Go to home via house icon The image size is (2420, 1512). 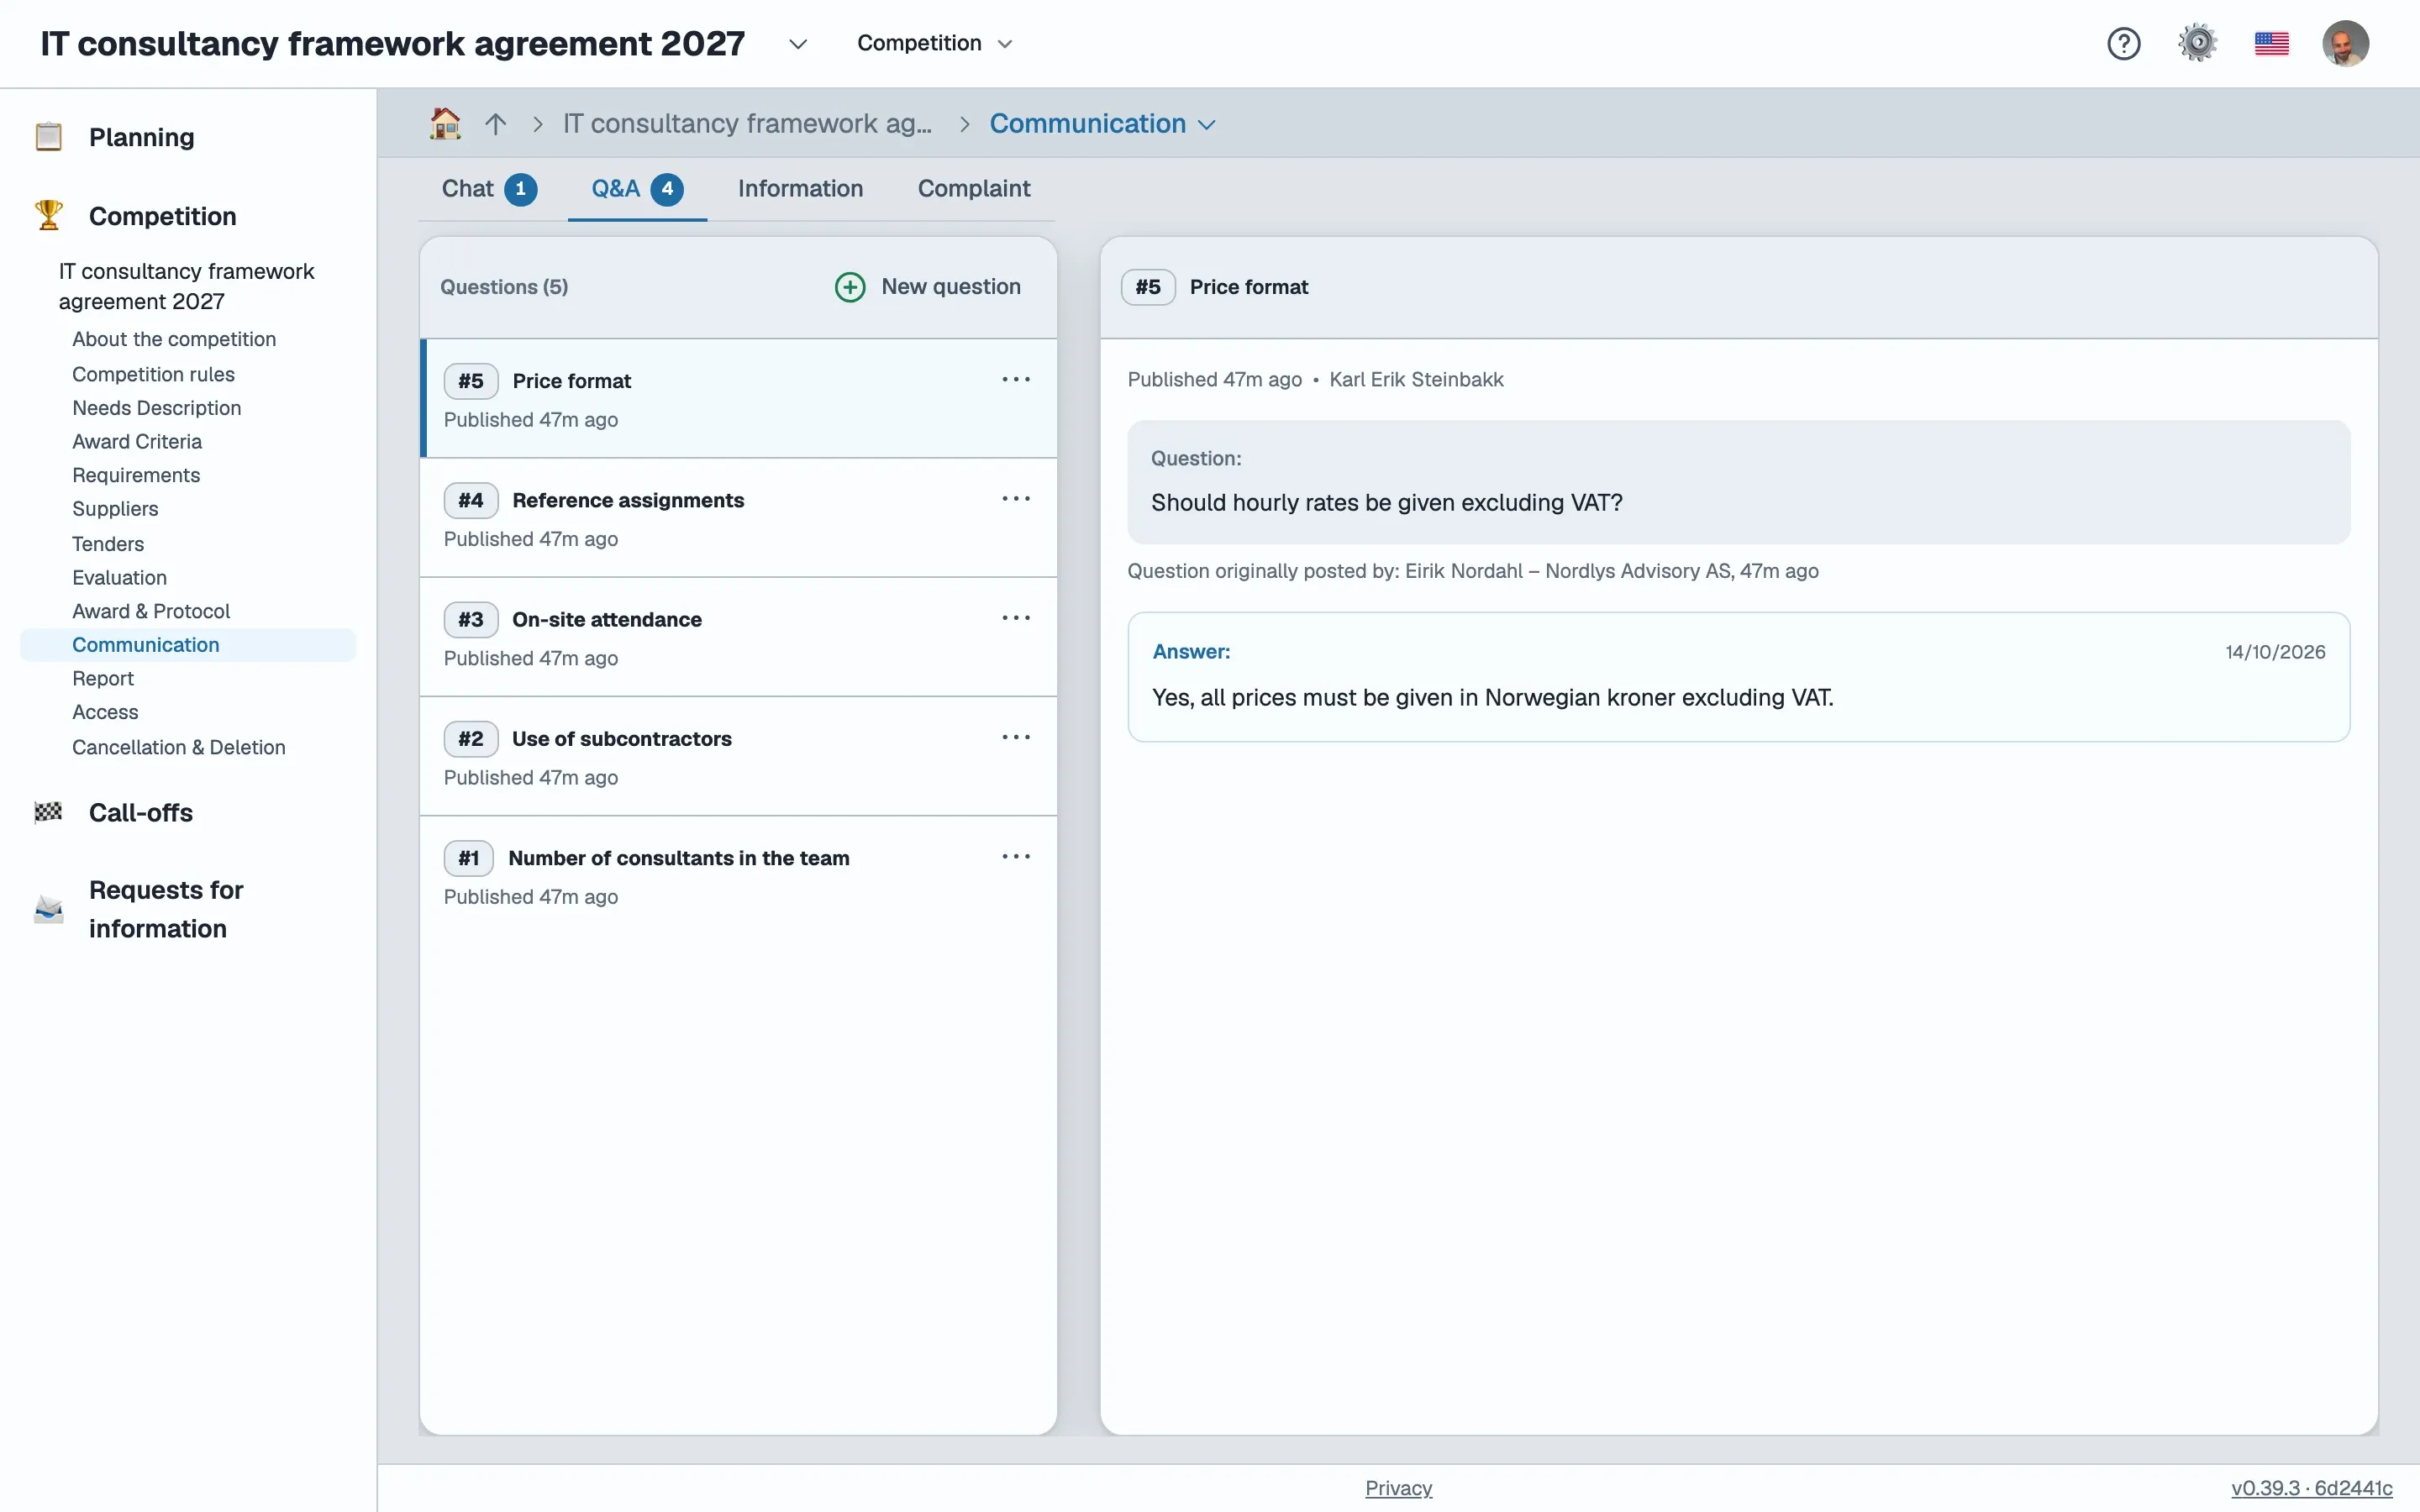[445, 123]
